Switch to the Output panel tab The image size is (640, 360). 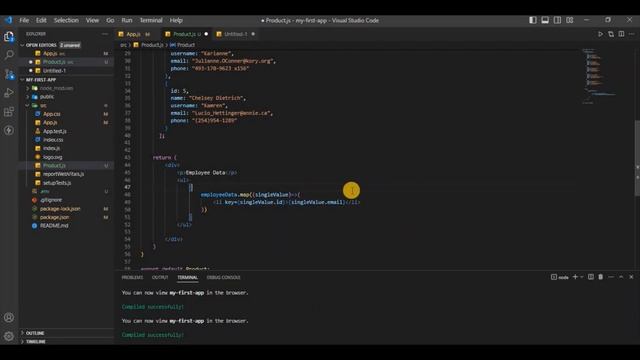160,277
